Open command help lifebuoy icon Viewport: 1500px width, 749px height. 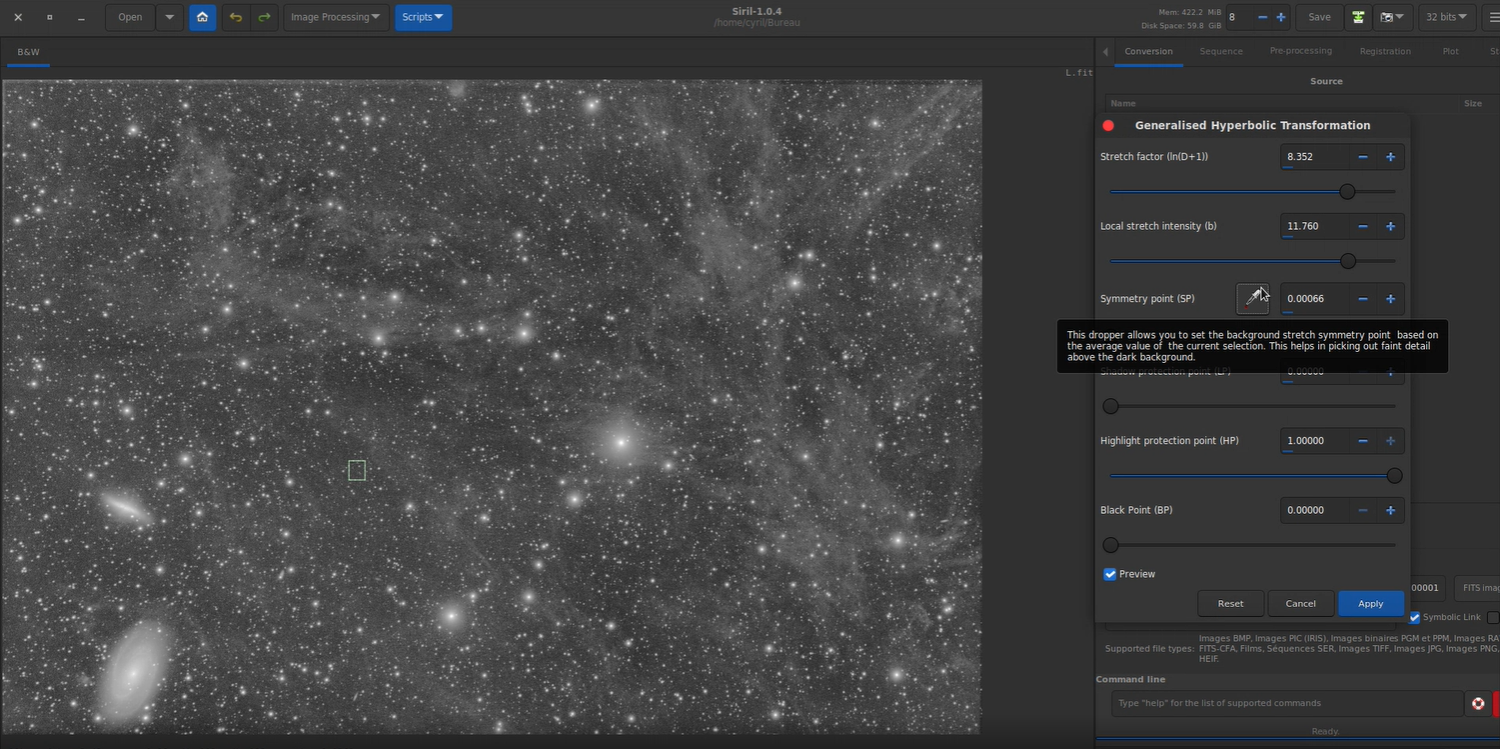pos(1478,703)
